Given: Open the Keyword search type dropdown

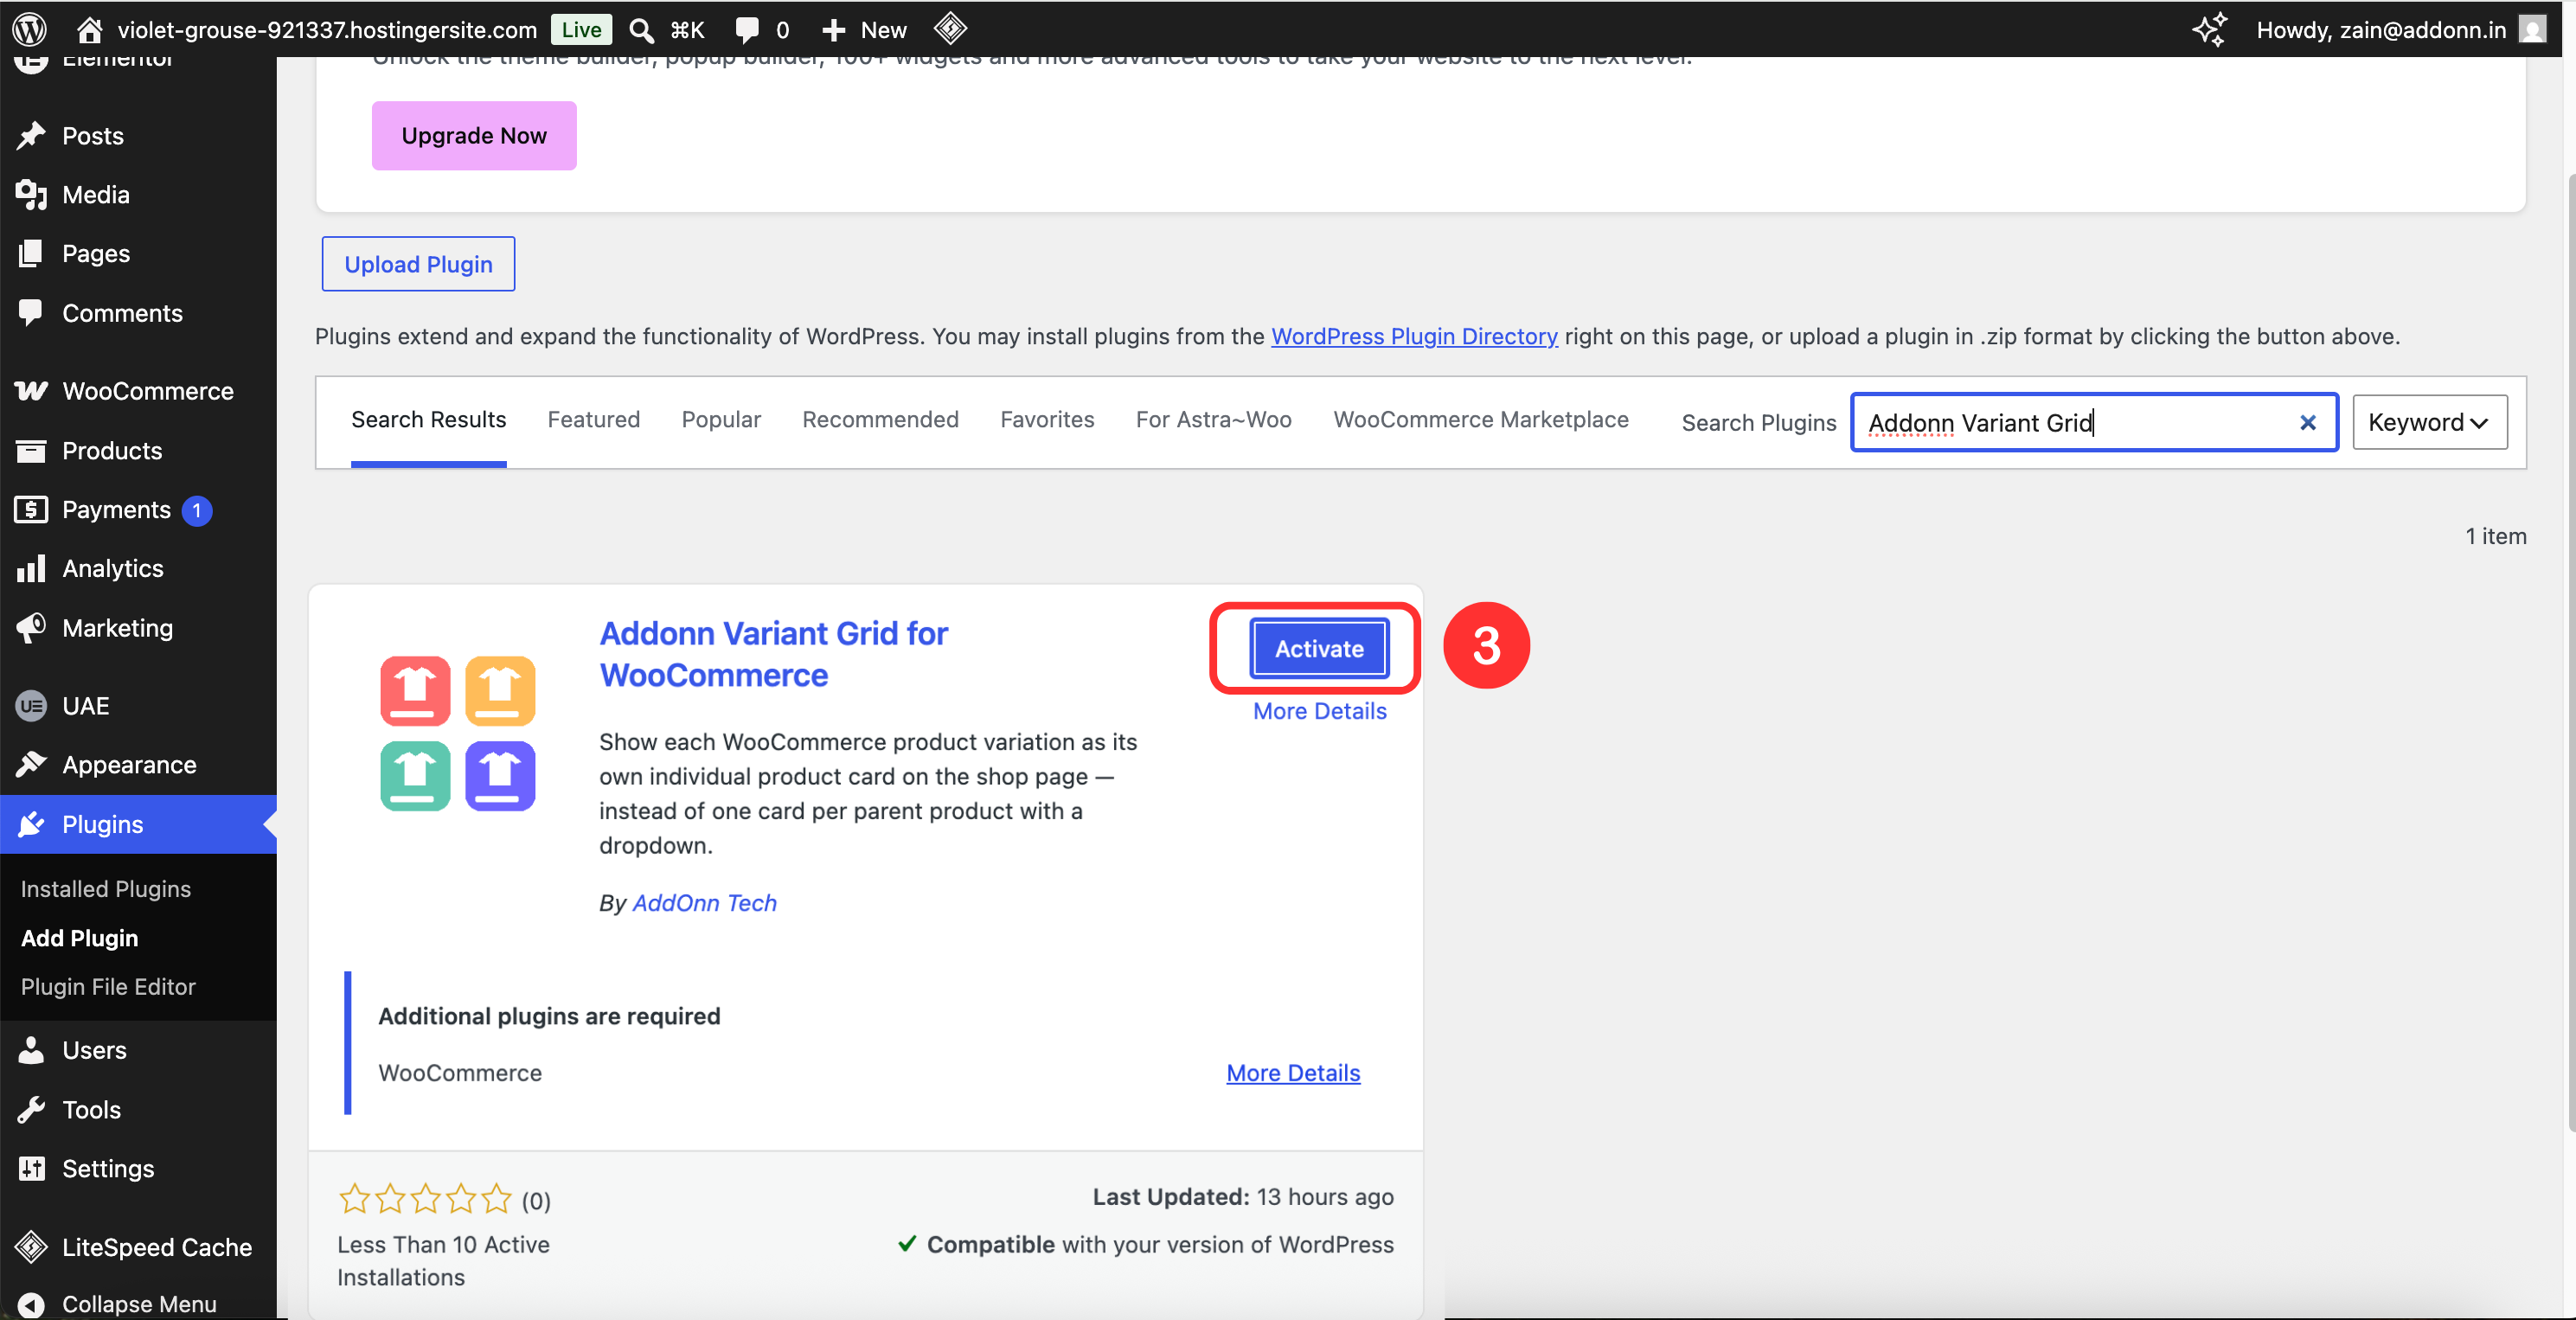Looking at the screenshot, I should [x=2429, y=422].
